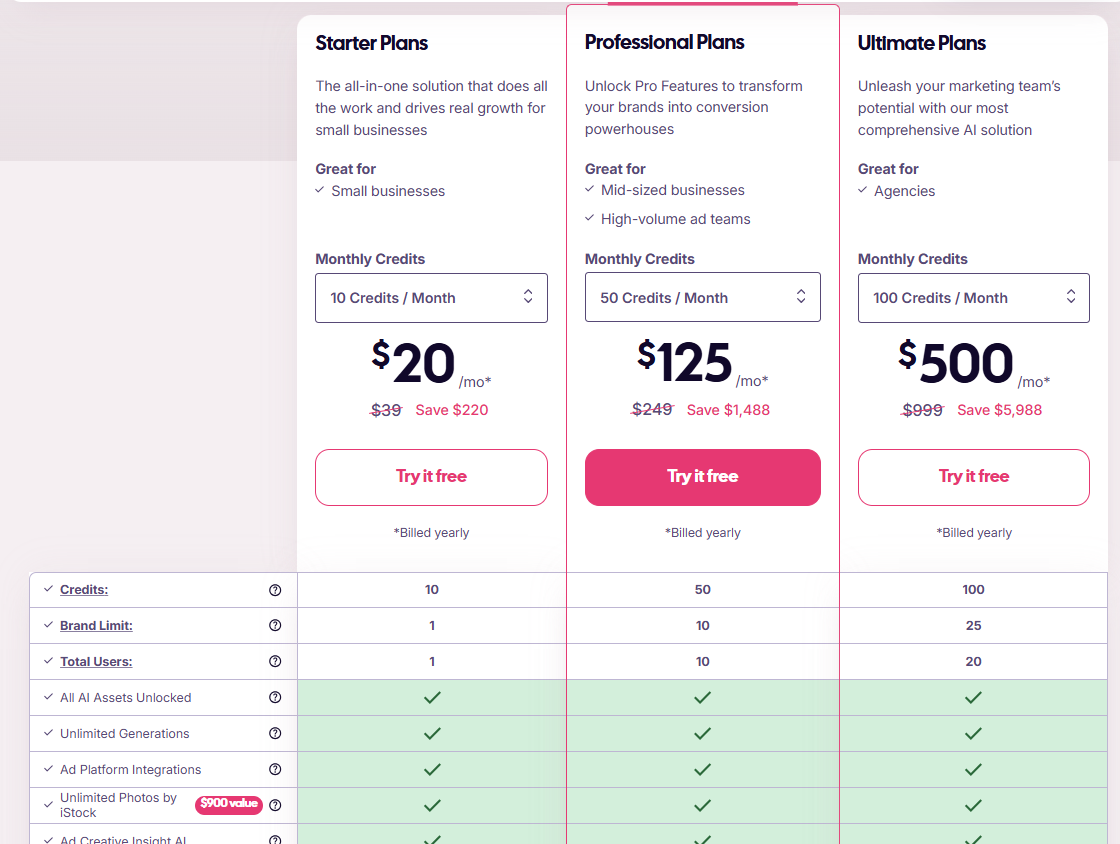The width and height of the screenshot is (1120, 844).
Task: Click Unlimited Photos by iStock label
Action: click(x=119, y=805)
